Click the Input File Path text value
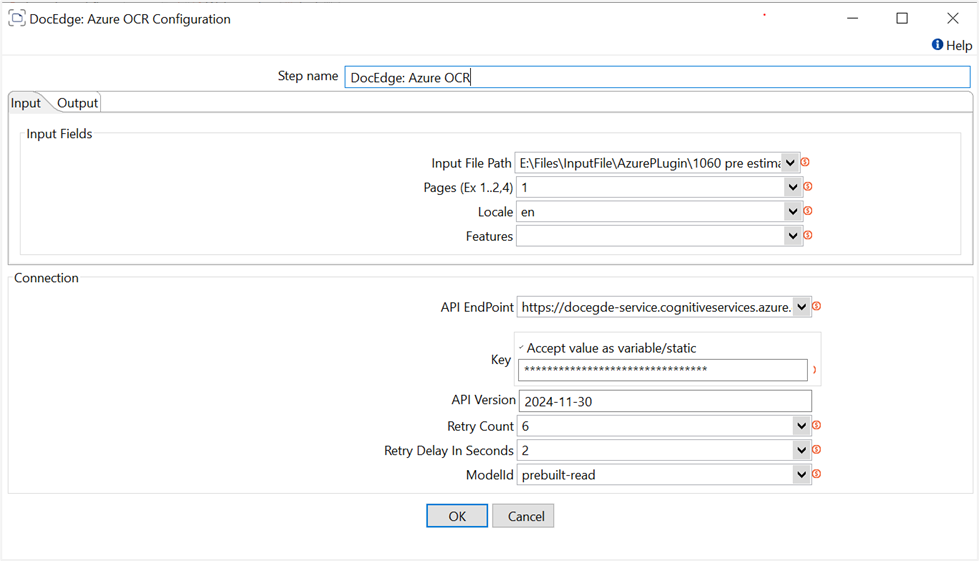This screenshot has width=979, height=561. tap(650, 163)
